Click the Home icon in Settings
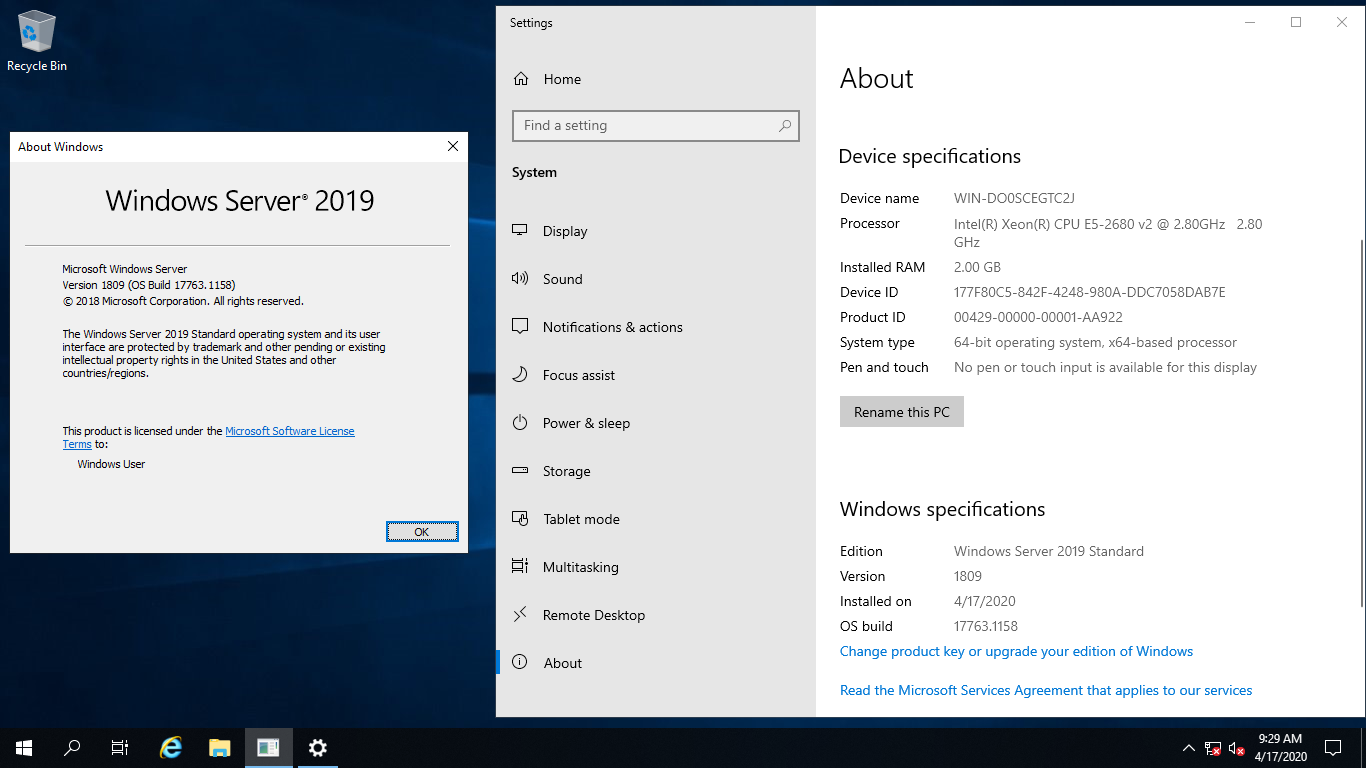1366x768 pixels. point(521,79)
